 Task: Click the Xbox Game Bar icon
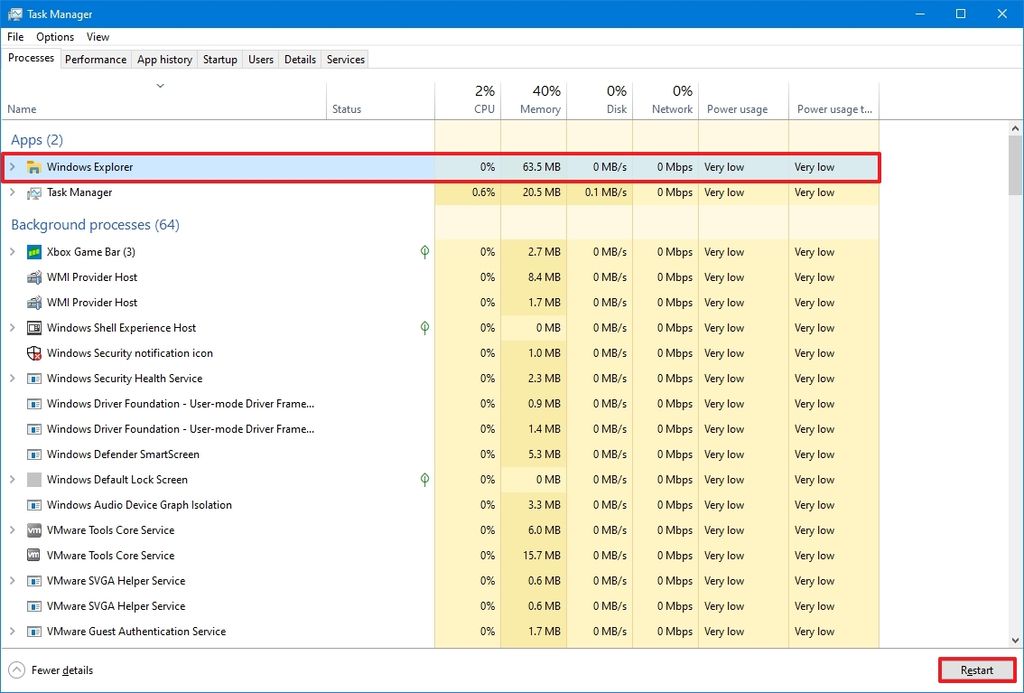tap(33, 252)
